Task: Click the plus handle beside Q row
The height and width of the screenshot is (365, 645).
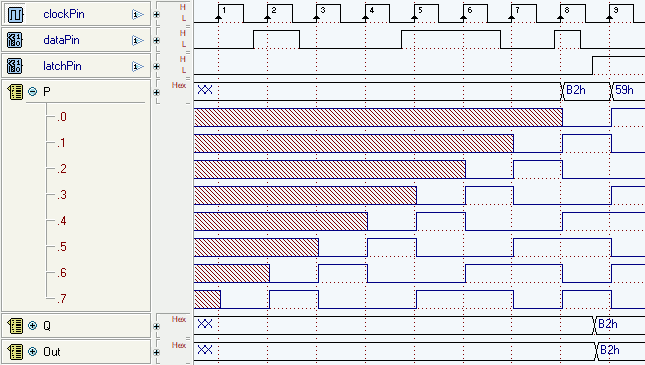Action: (156, 327)
